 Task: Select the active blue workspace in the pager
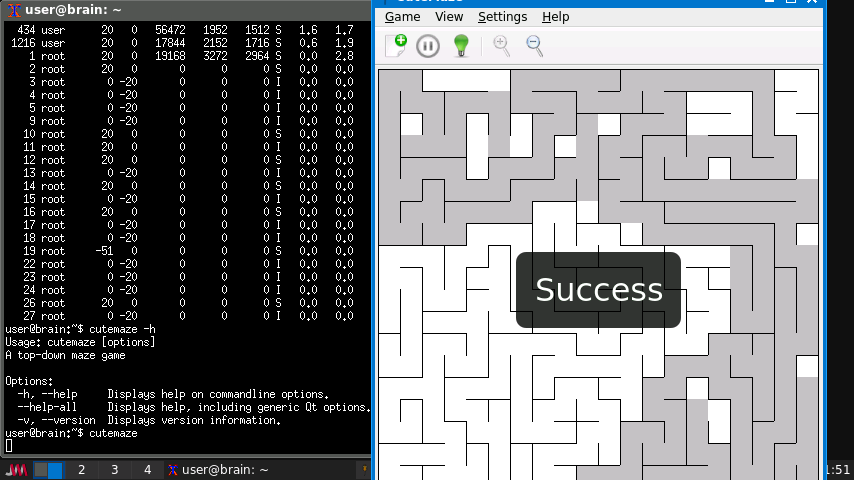pos(55,470)
